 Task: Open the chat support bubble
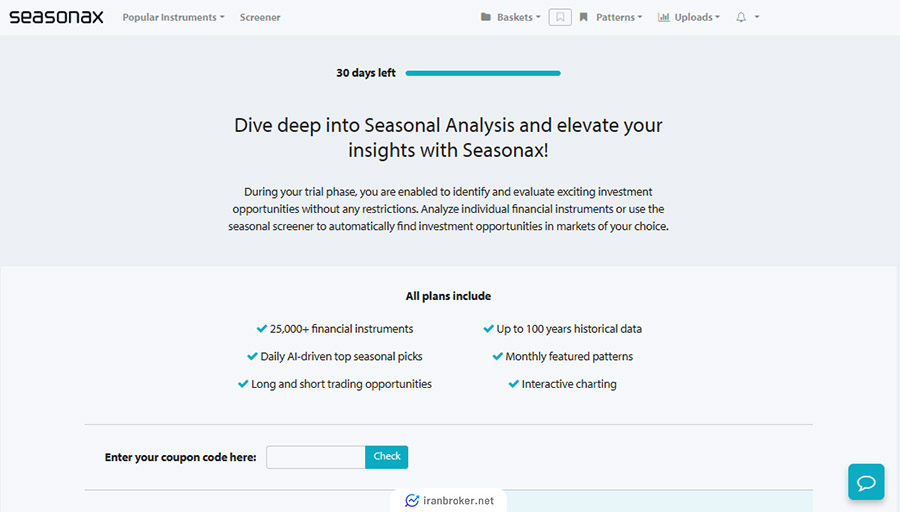[866, 482]
